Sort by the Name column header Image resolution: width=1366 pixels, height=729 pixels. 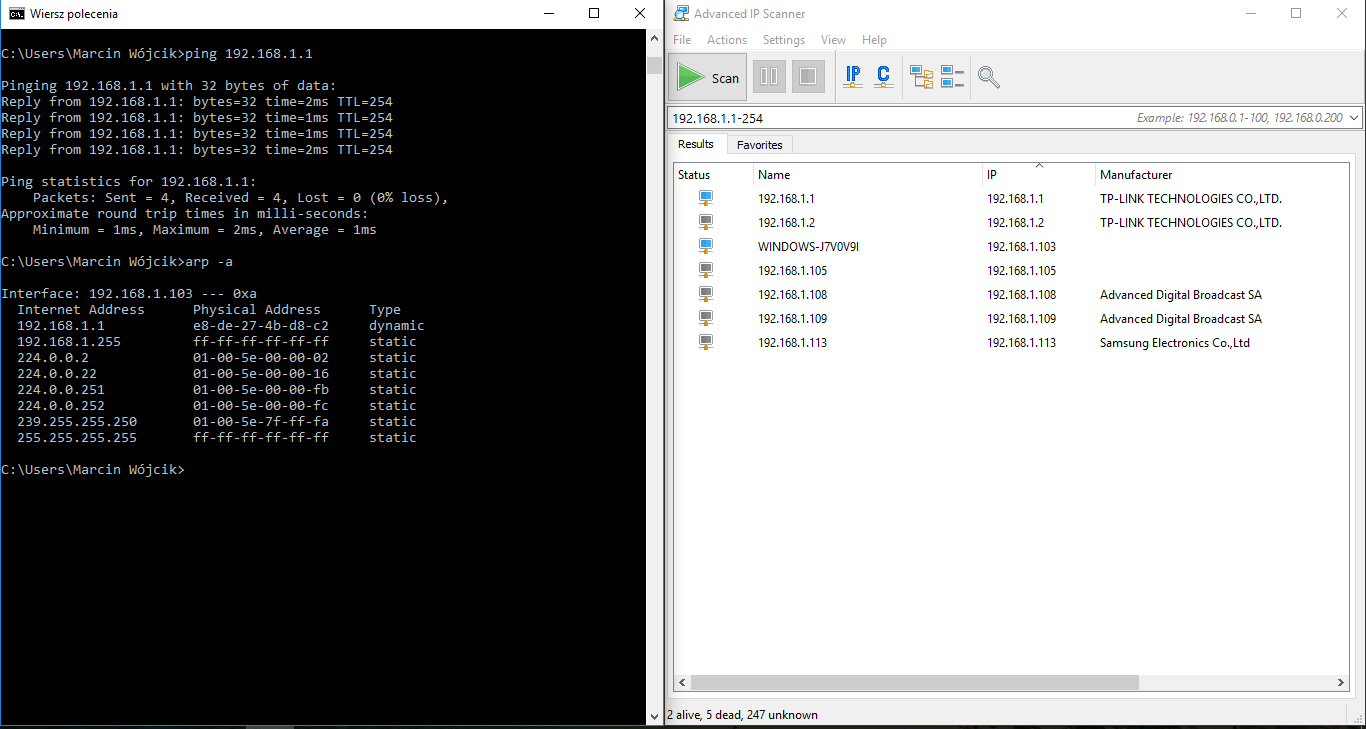(868, 175)
